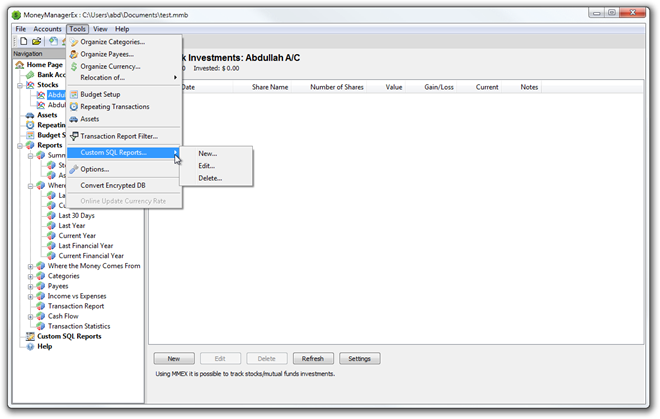The width and height of the screenshot is (660, 419).
Task: Open the Accounts menu
Action: [x=48, y=29]
